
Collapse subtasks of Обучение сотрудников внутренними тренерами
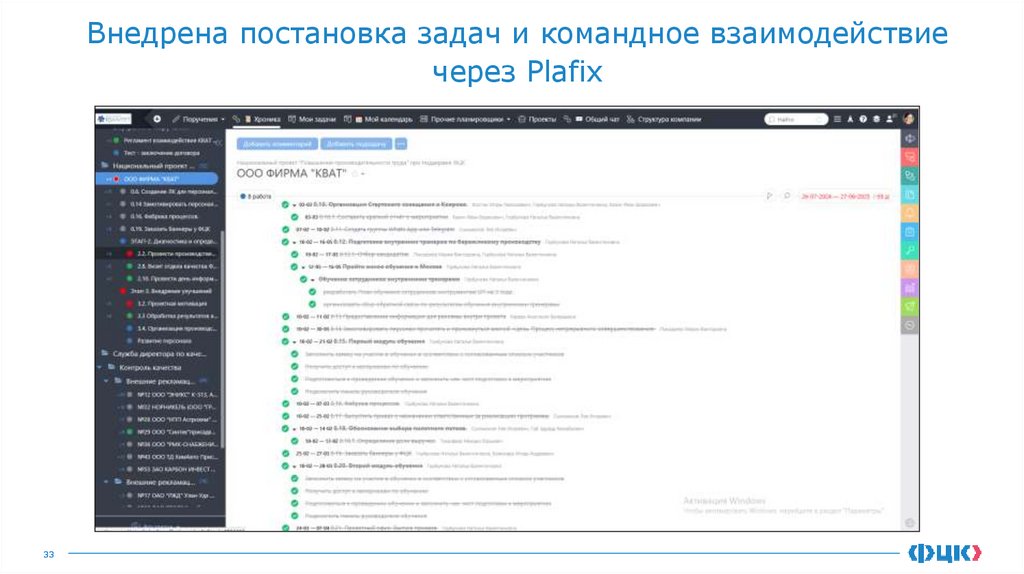[312, 279]
